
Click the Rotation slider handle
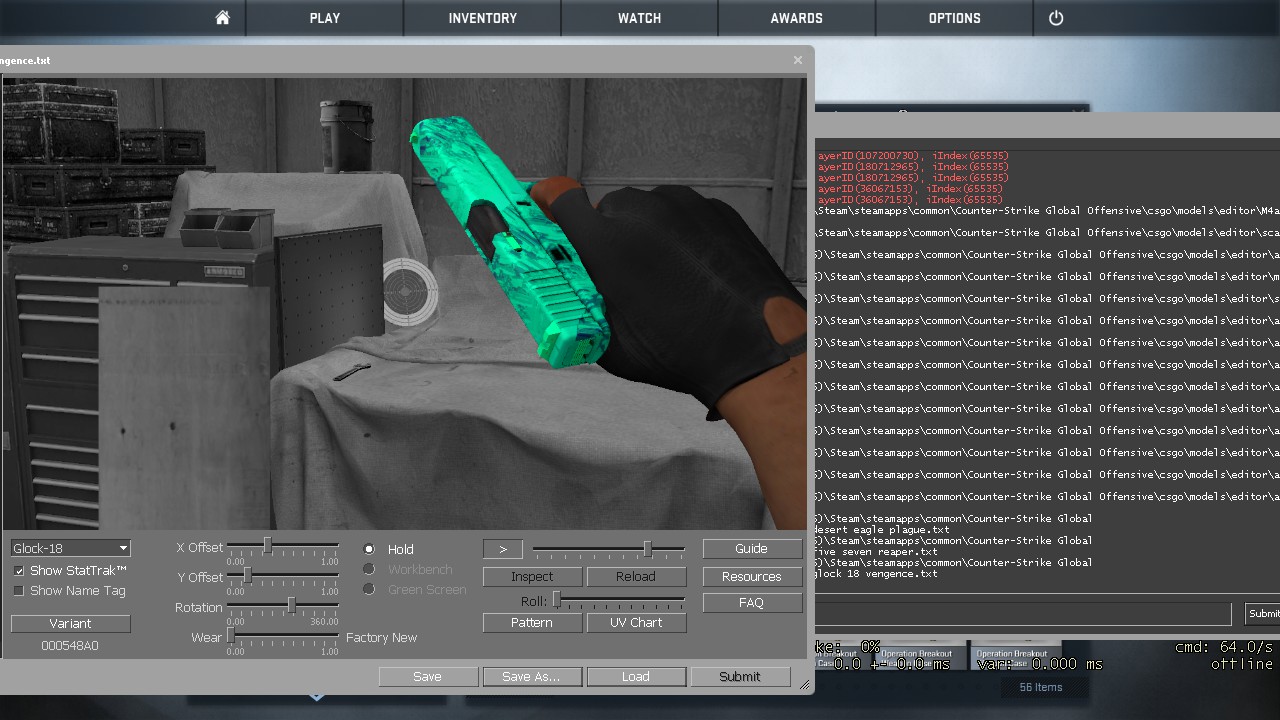coord(291,605)
